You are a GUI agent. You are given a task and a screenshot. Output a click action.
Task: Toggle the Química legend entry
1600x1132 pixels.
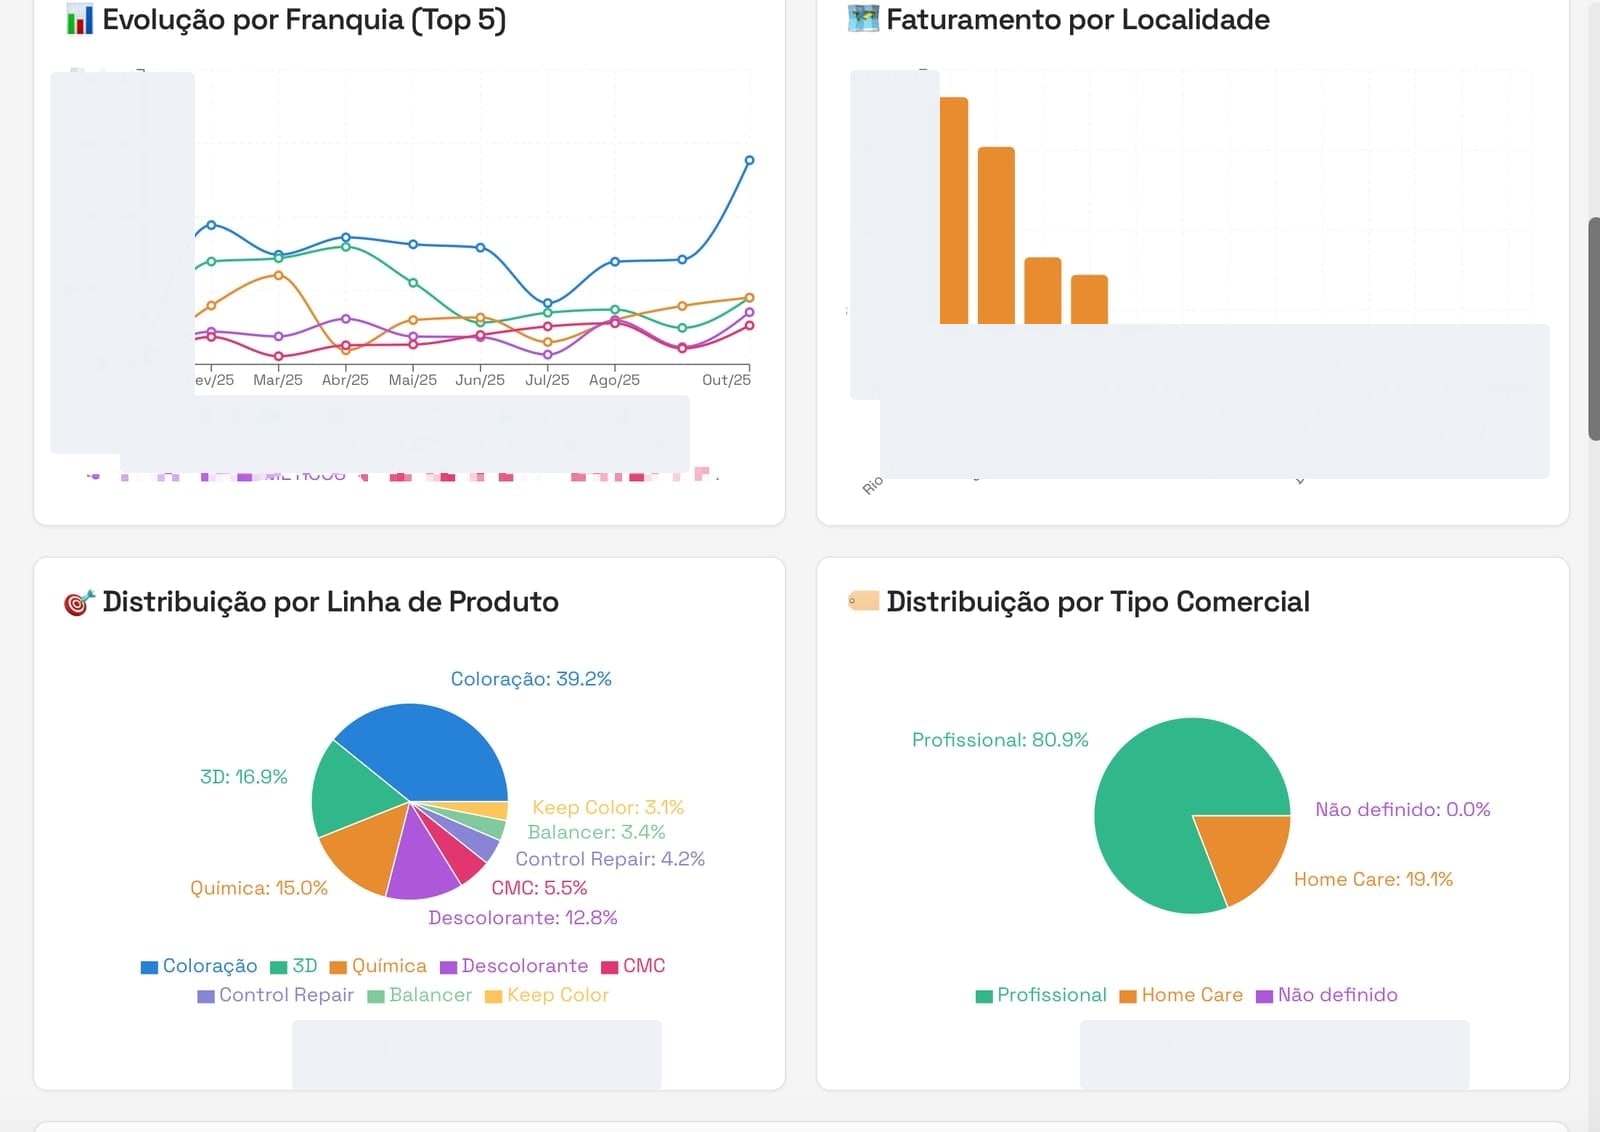[378, 966]
